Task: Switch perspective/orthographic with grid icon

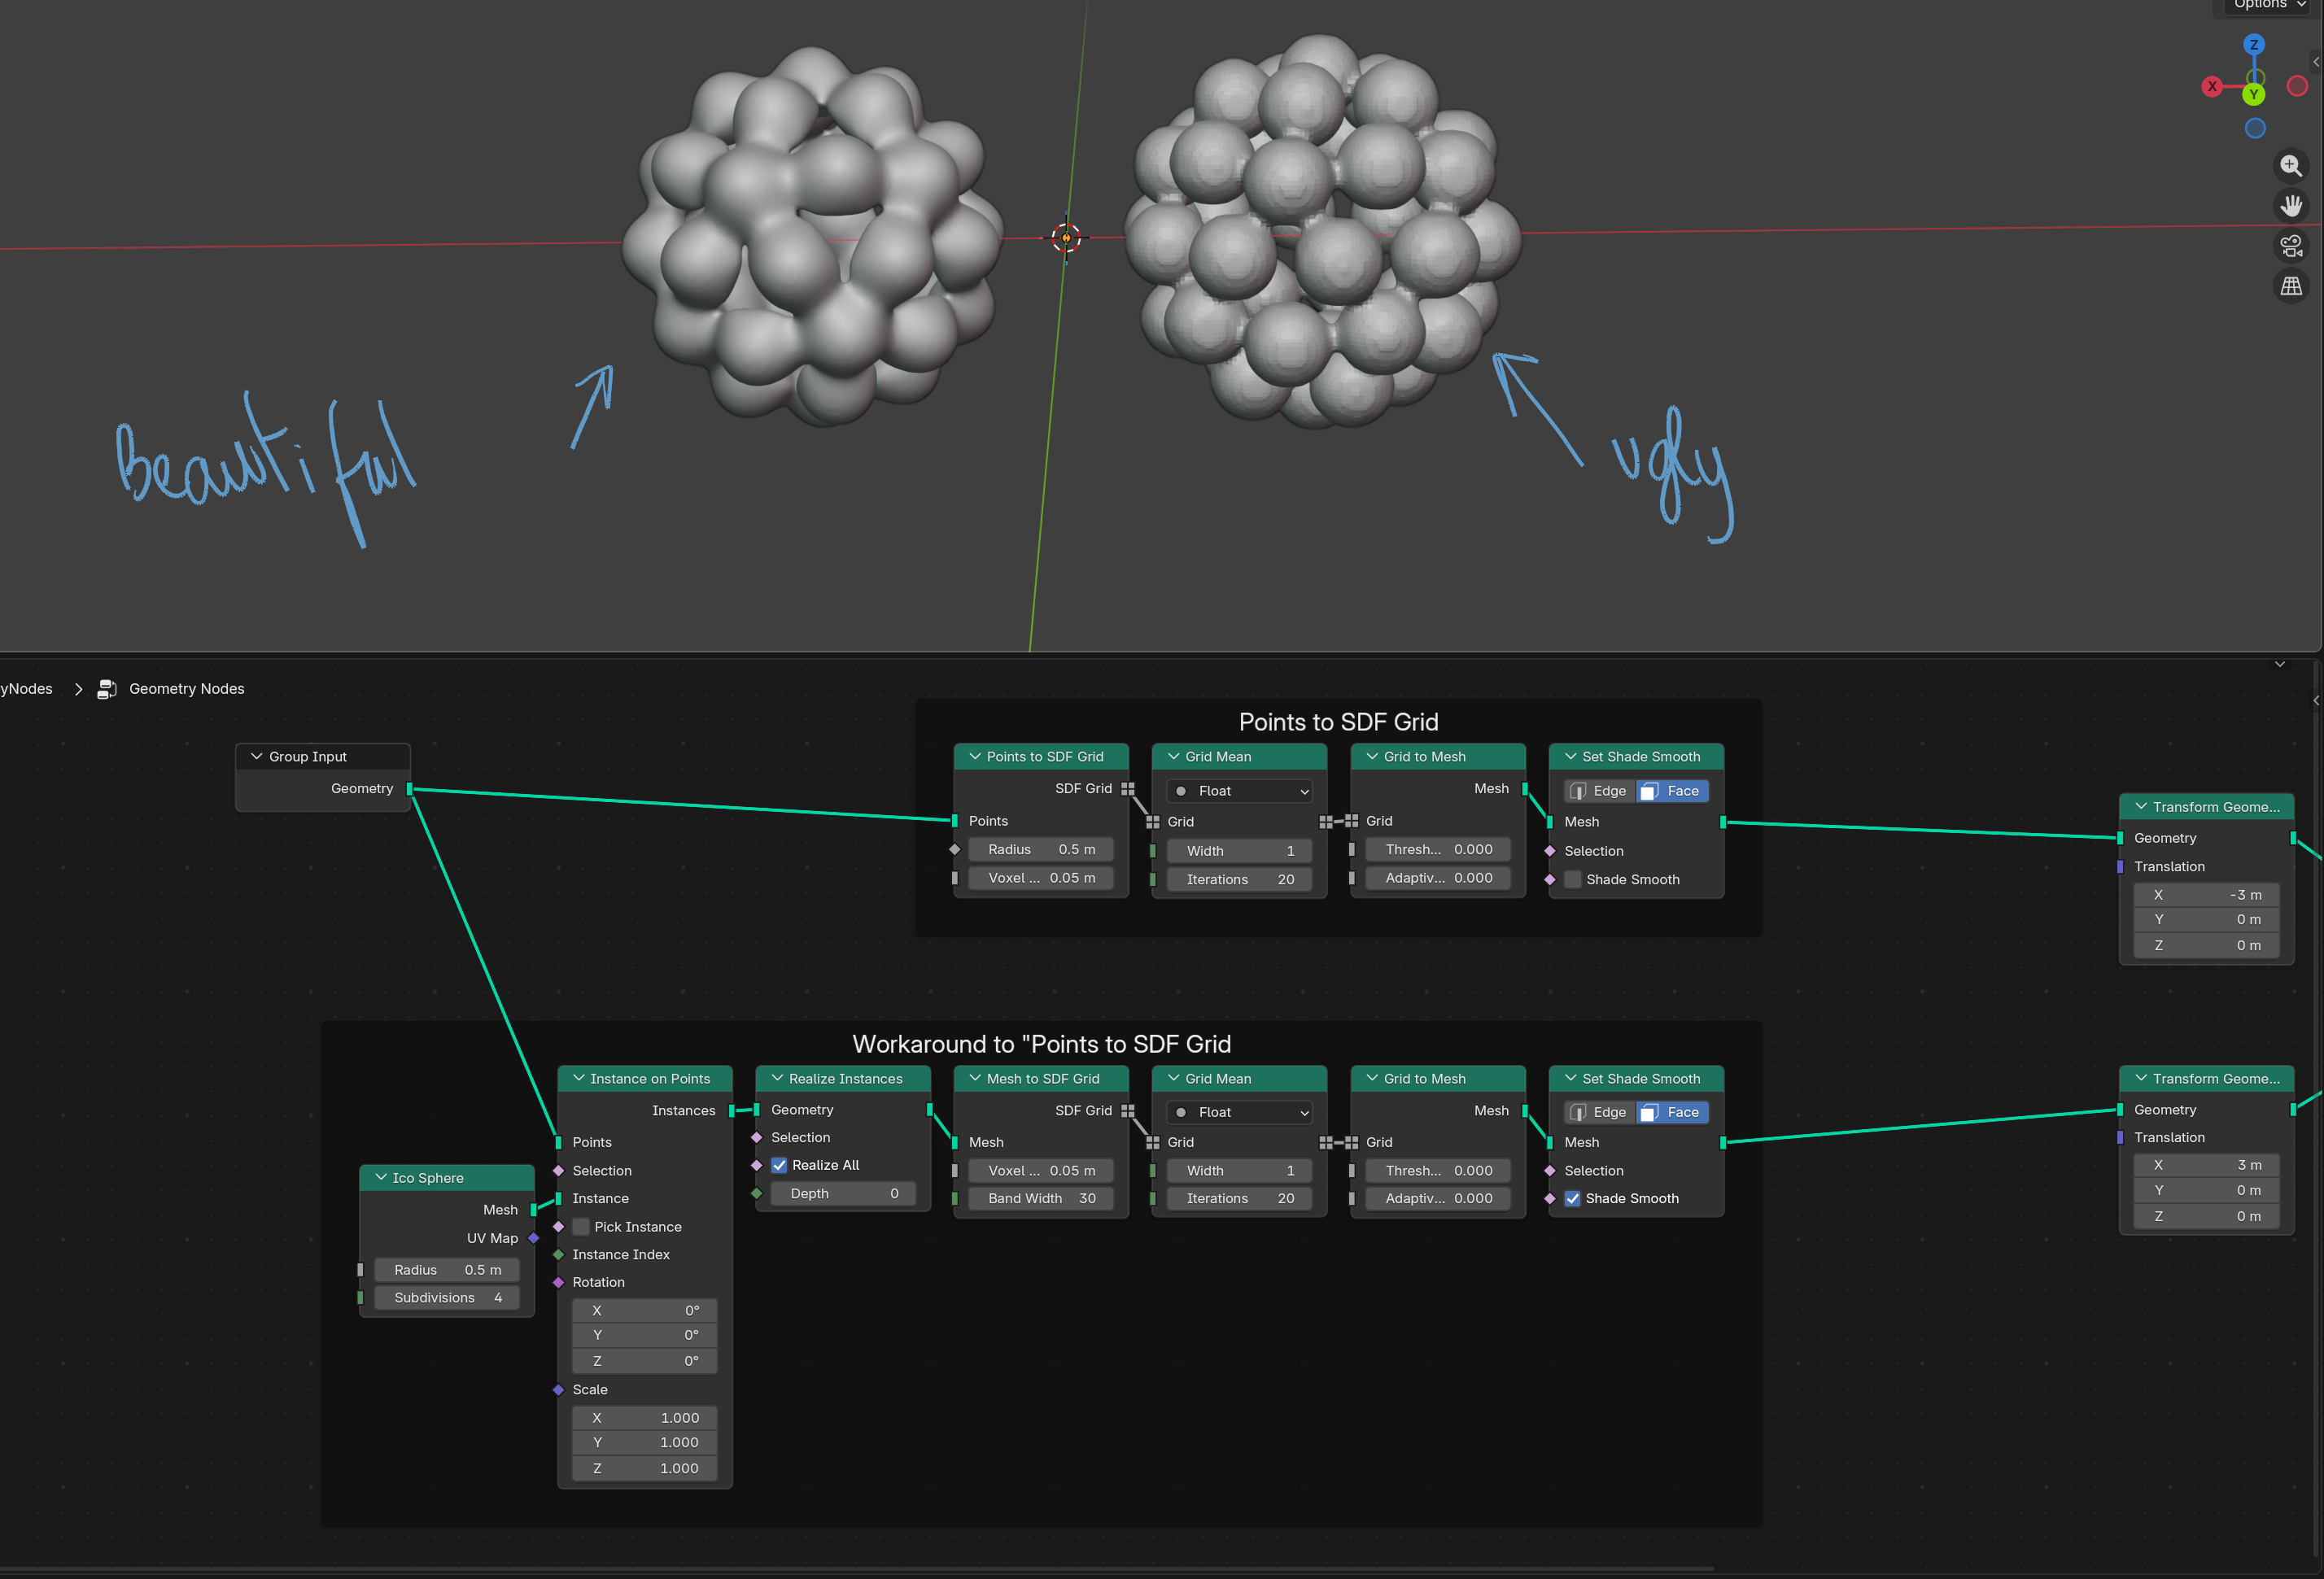Action: [x=2290, y=286]
